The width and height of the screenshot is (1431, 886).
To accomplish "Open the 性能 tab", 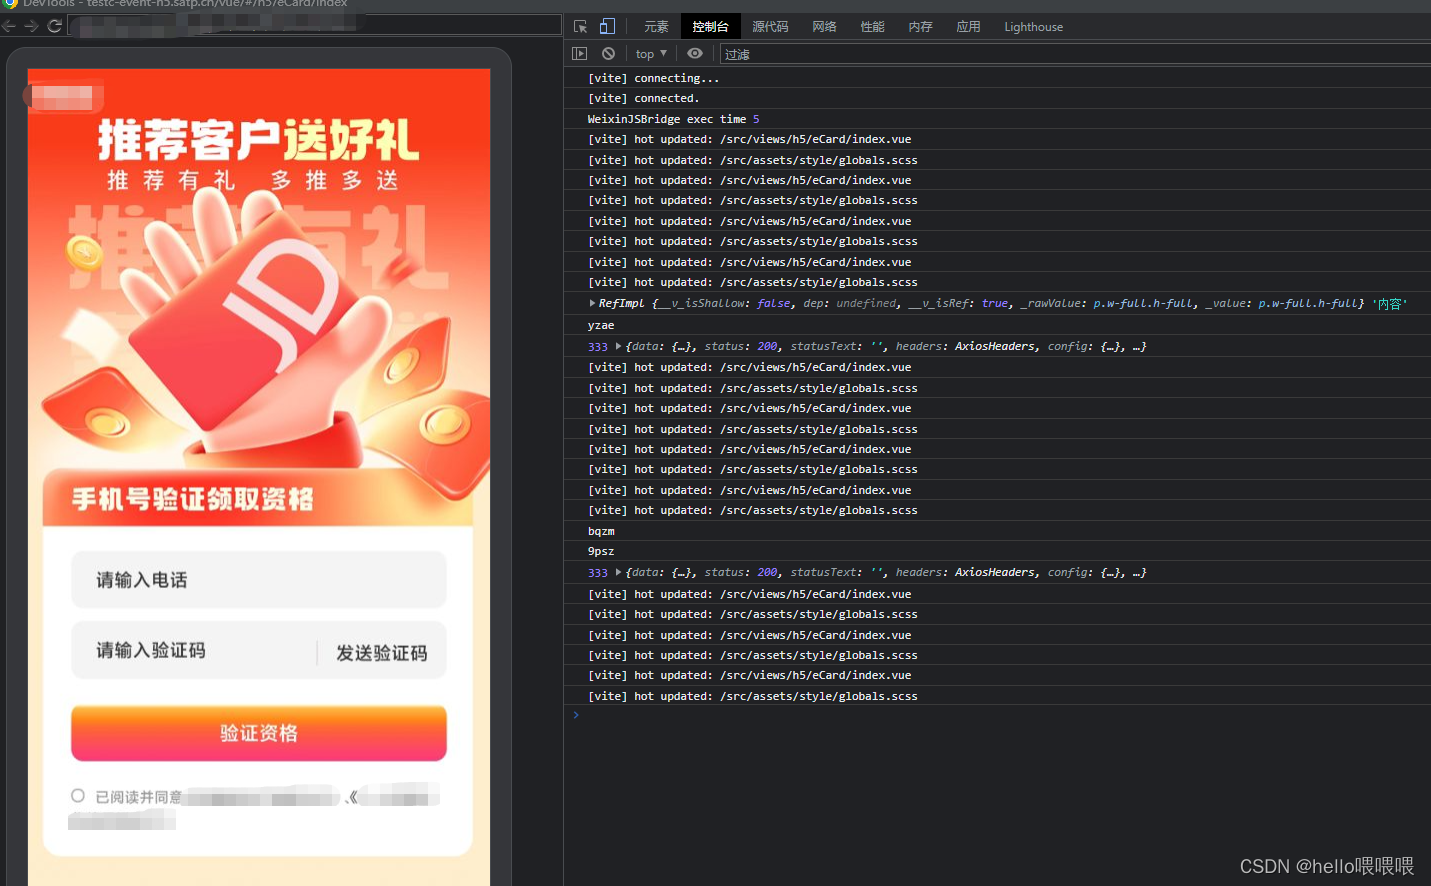I will coord(872,27).
